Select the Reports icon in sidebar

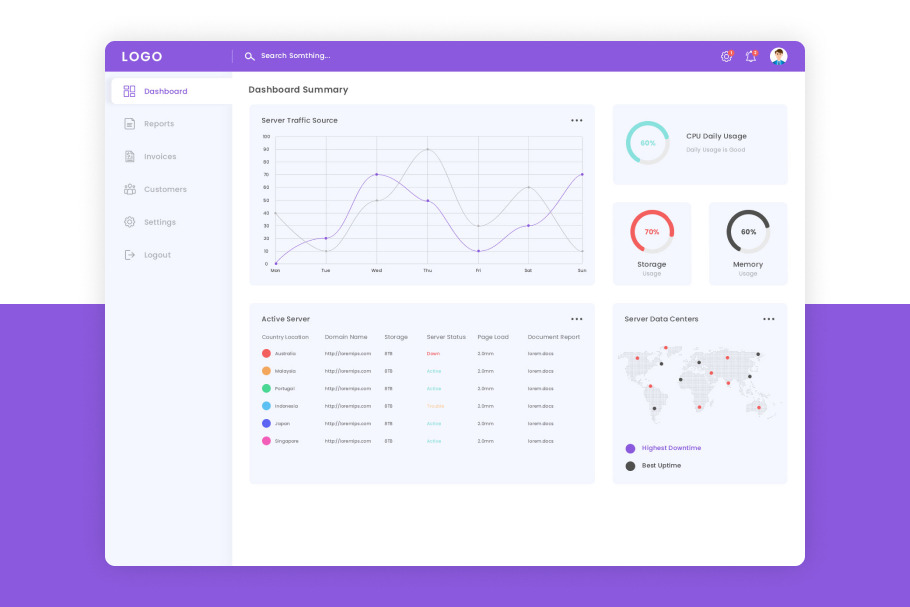point(129,124)
